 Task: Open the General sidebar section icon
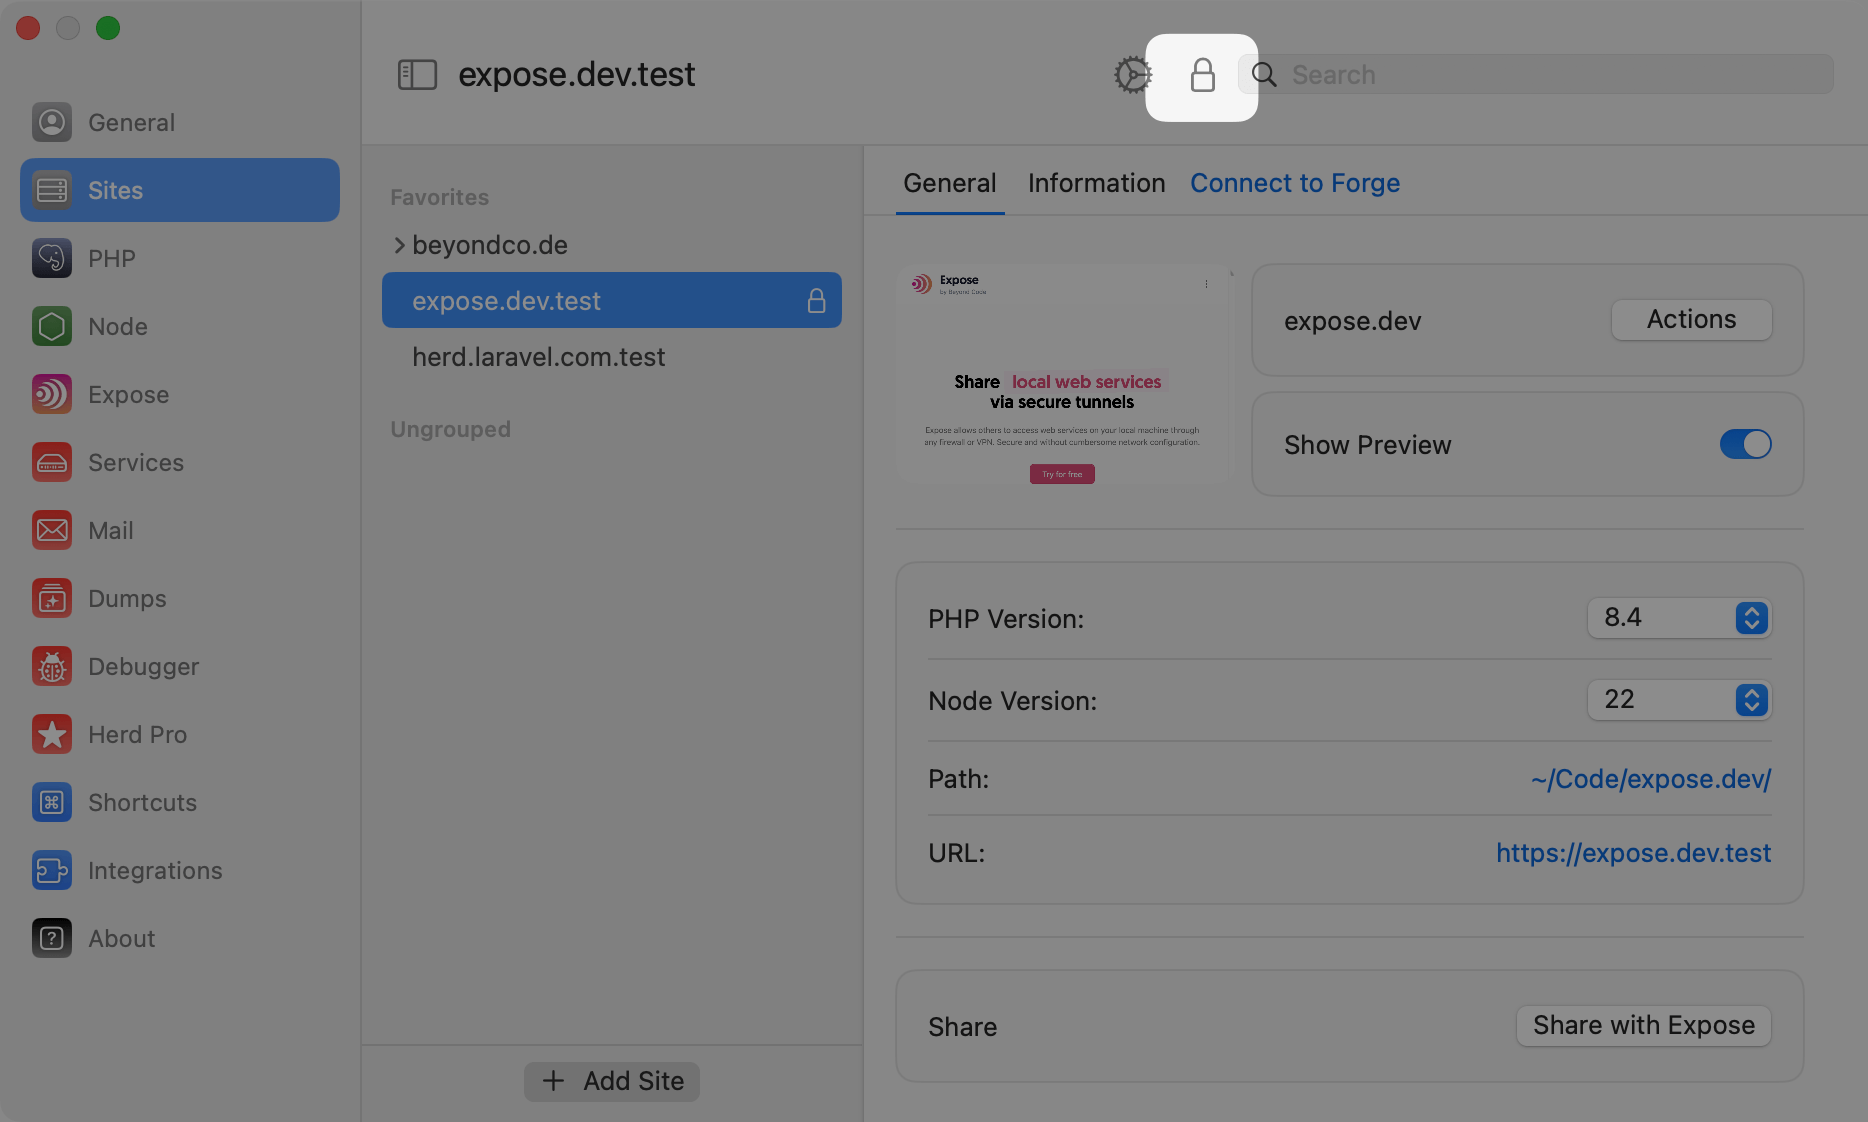[52, 122]
